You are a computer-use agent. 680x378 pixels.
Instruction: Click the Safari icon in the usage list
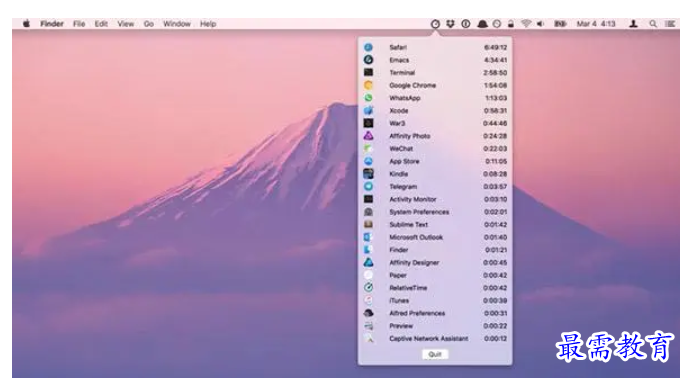click(x=368, y=47)
